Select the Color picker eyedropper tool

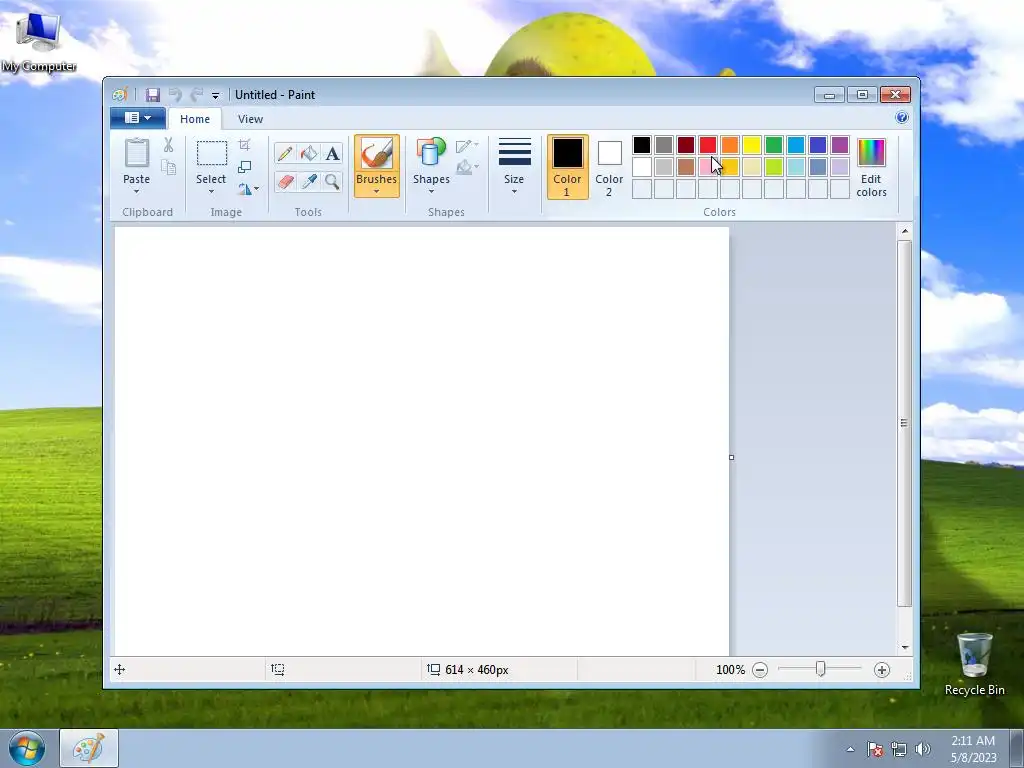coord(308,181)
